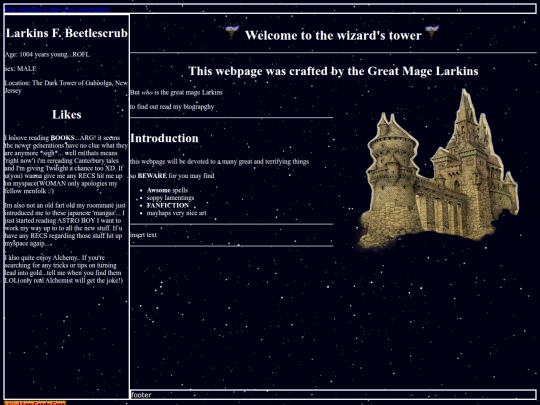Click "this webpage will be devoted" sentence
Image resolution: width=540 pixels, height=405 pixels.
coord(219,162)
